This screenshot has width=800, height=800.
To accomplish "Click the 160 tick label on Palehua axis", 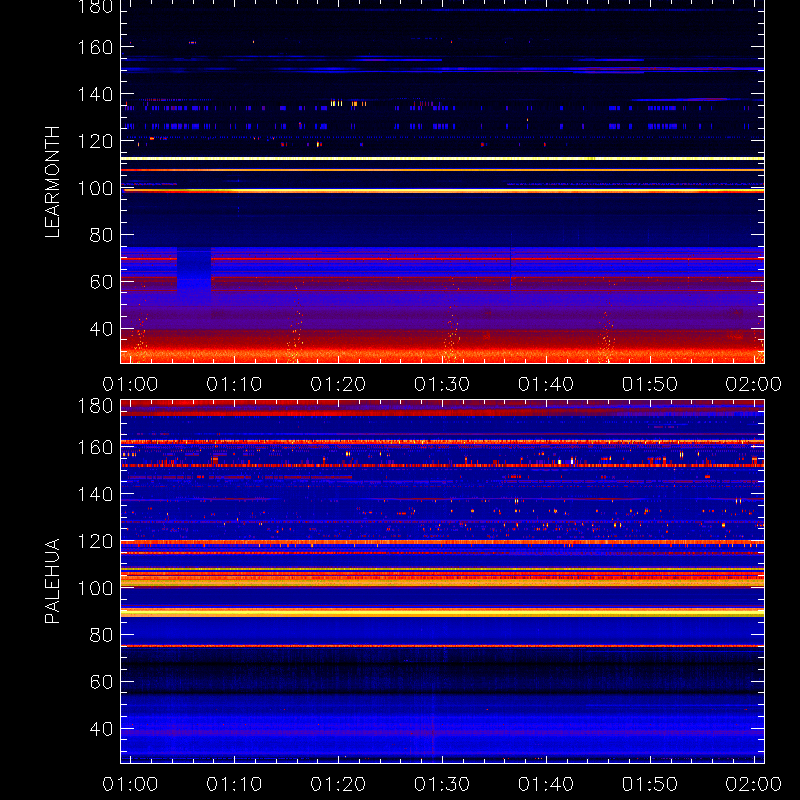I will [95, 447].
